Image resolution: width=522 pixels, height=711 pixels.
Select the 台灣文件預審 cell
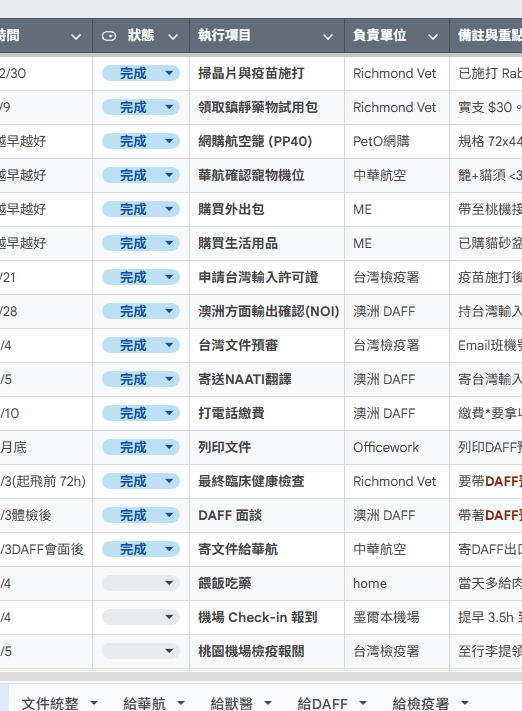pos(267,346)
